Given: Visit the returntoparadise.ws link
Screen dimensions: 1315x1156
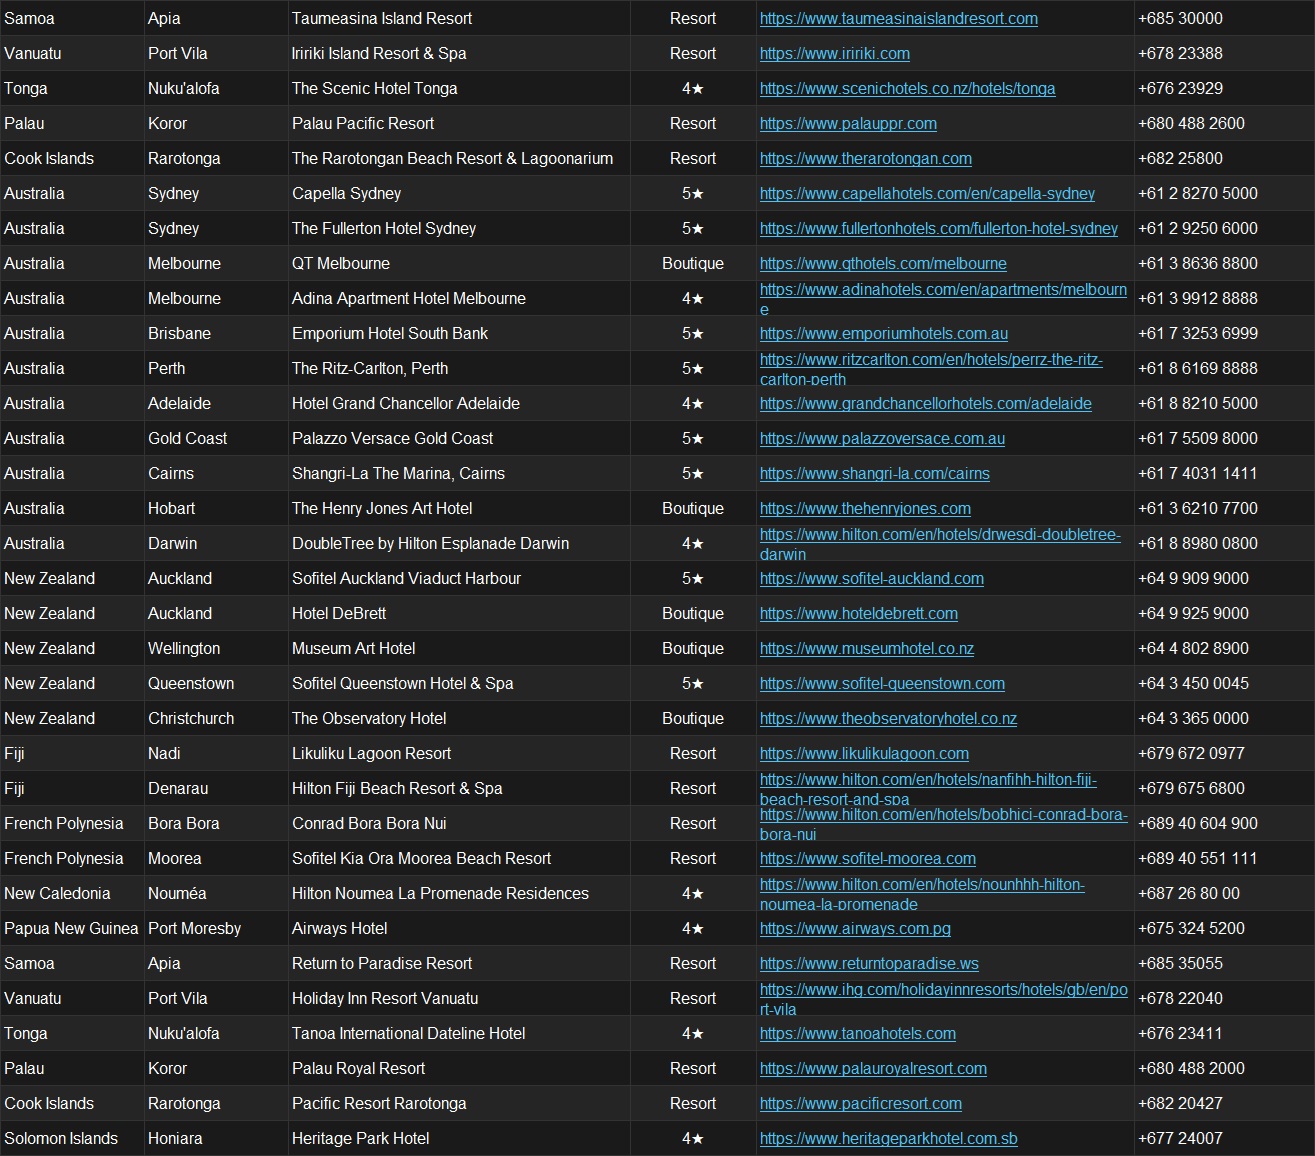Looking at the screenshot, I should [x=869, y=963].
